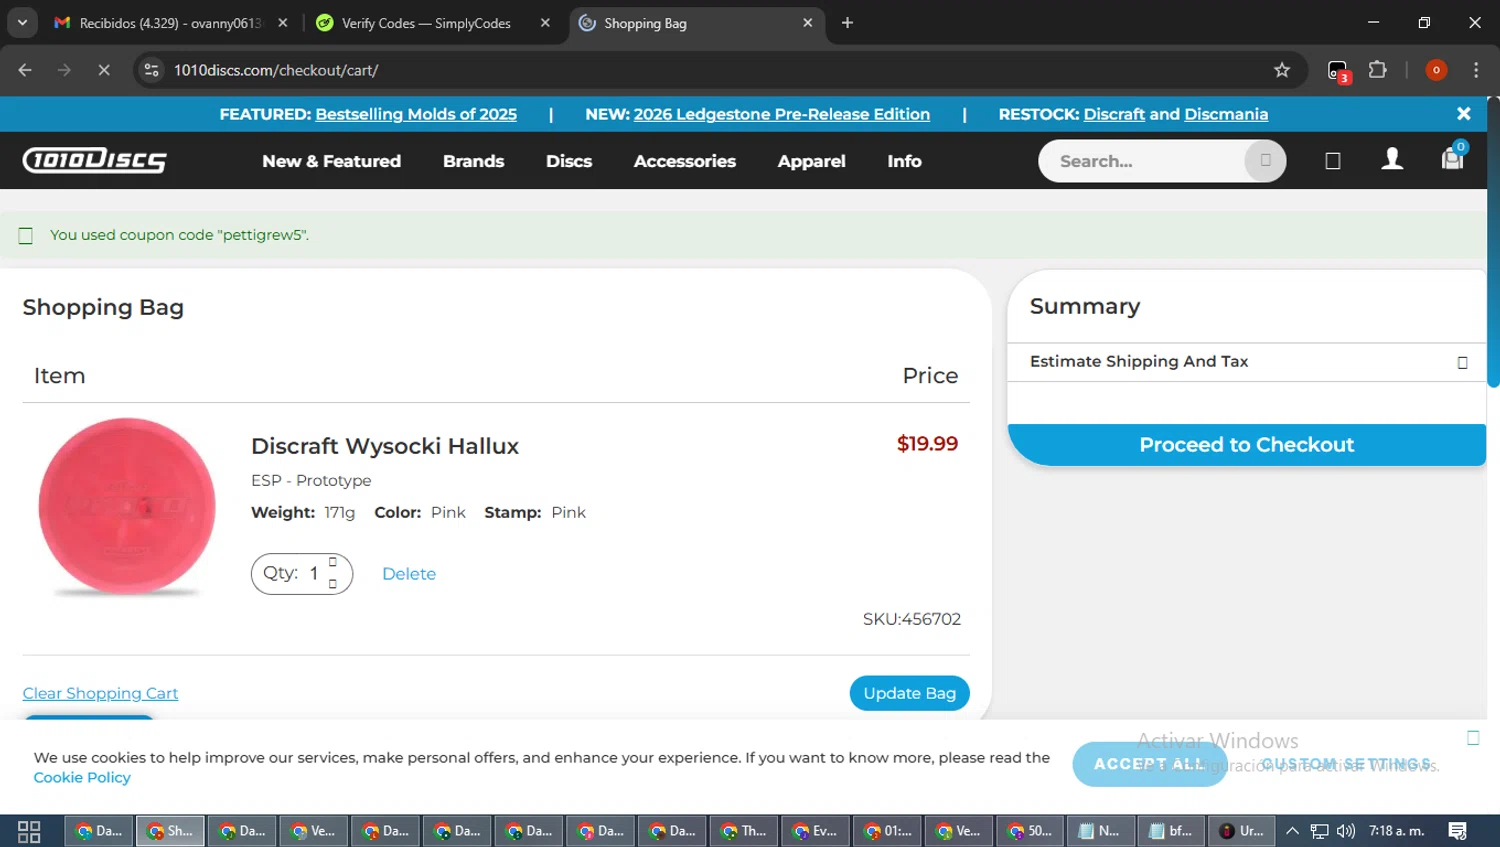Switch to the 'Ev...' Chrome taskbar window
This screenshot has height=847, width=1500.
pyautogui.click(x=815, y=831)
